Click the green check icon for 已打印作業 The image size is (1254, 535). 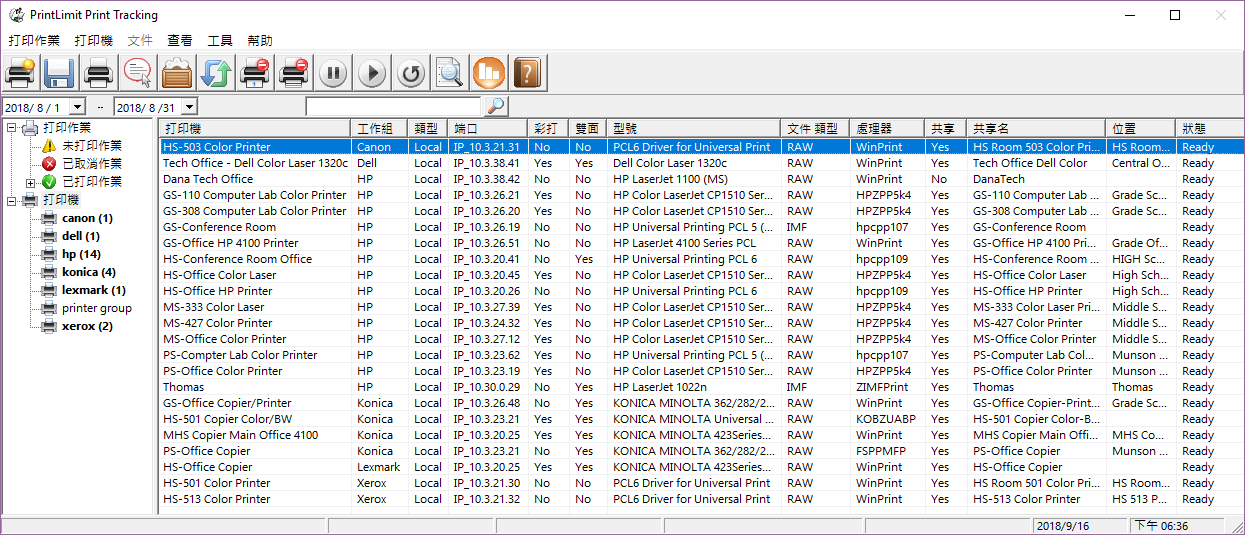(49, 182)
